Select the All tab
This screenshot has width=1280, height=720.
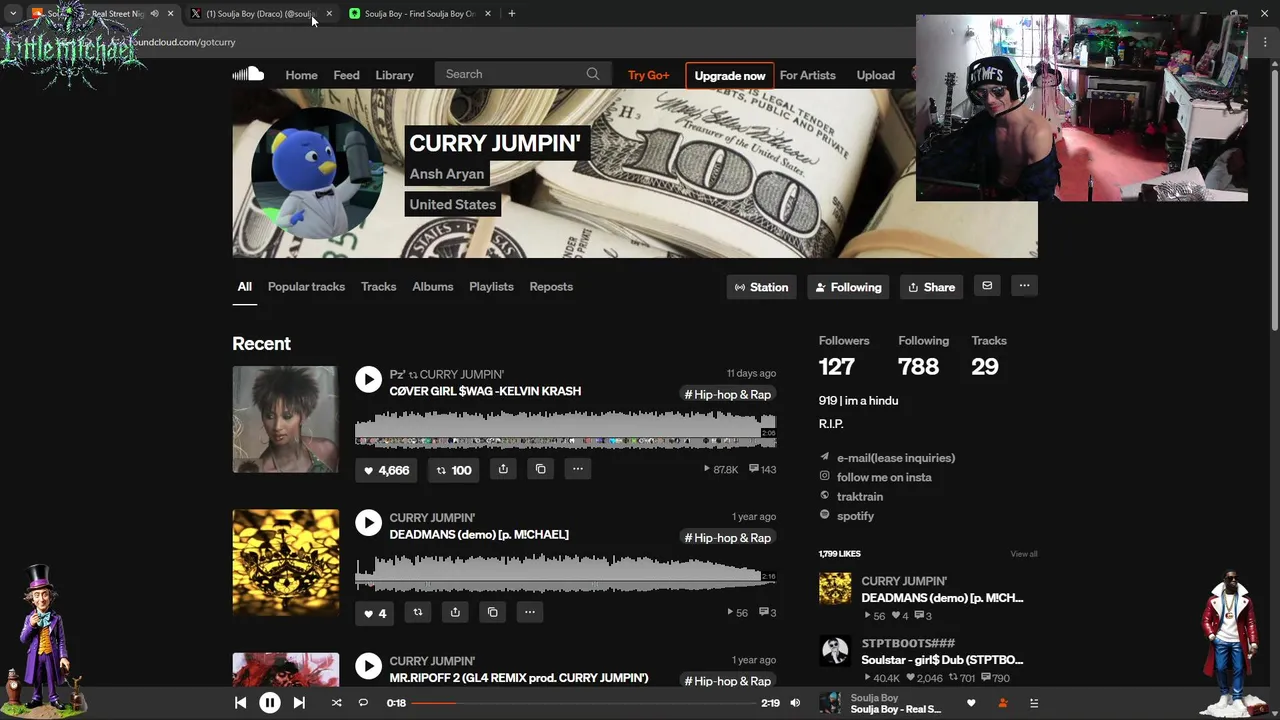(244, 286)
